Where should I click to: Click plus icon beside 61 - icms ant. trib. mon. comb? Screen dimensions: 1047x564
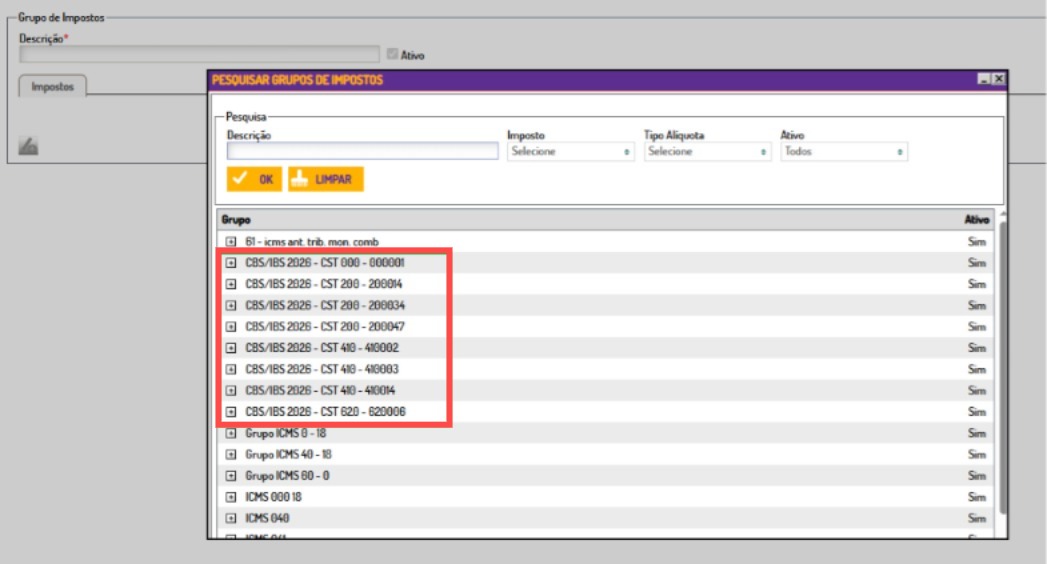click(231, 242)
